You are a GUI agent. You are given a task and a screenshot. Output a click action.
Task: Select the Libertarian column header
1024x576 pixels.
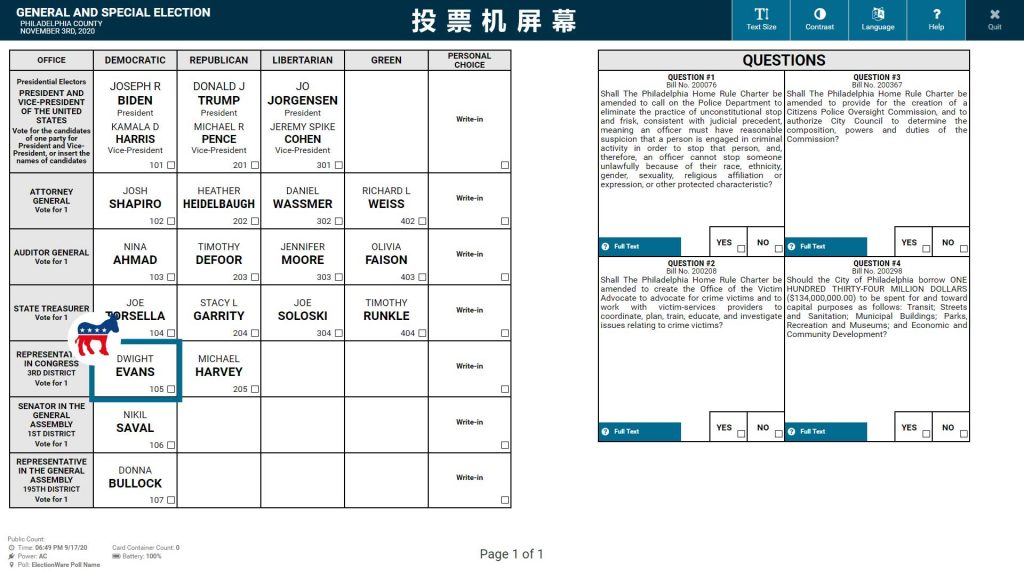click(x=302, y=60)
